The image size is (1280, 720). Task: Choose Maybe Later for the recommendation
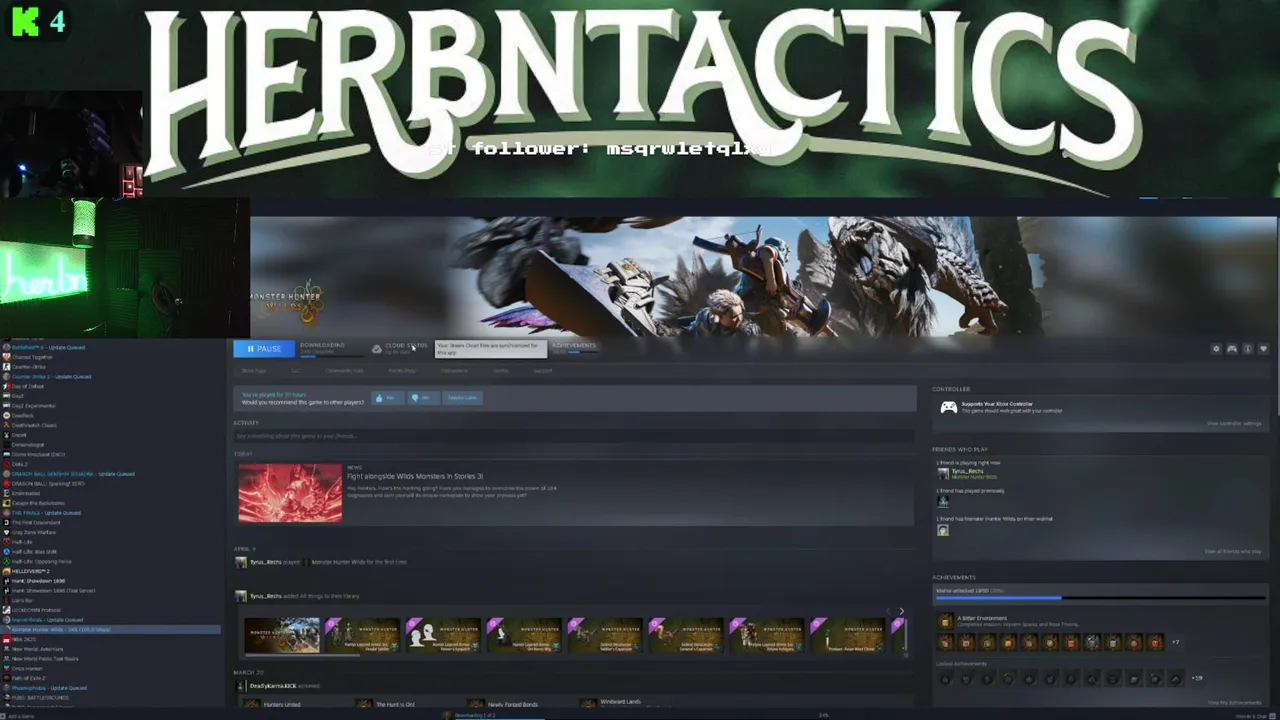click(462, 398)
